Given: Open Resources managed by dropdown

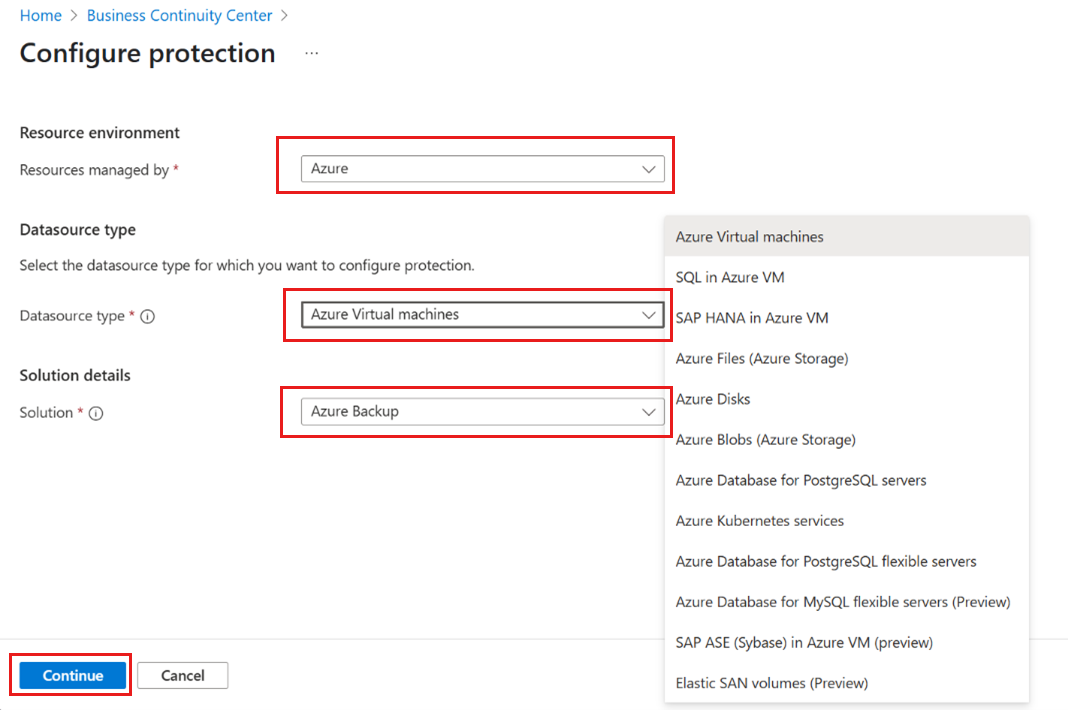Looking at the screenshot, I should 482,168.
